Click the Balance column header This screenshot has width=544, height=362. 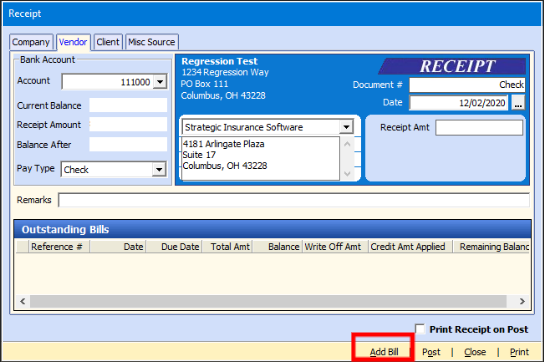(x=278, y=247)
